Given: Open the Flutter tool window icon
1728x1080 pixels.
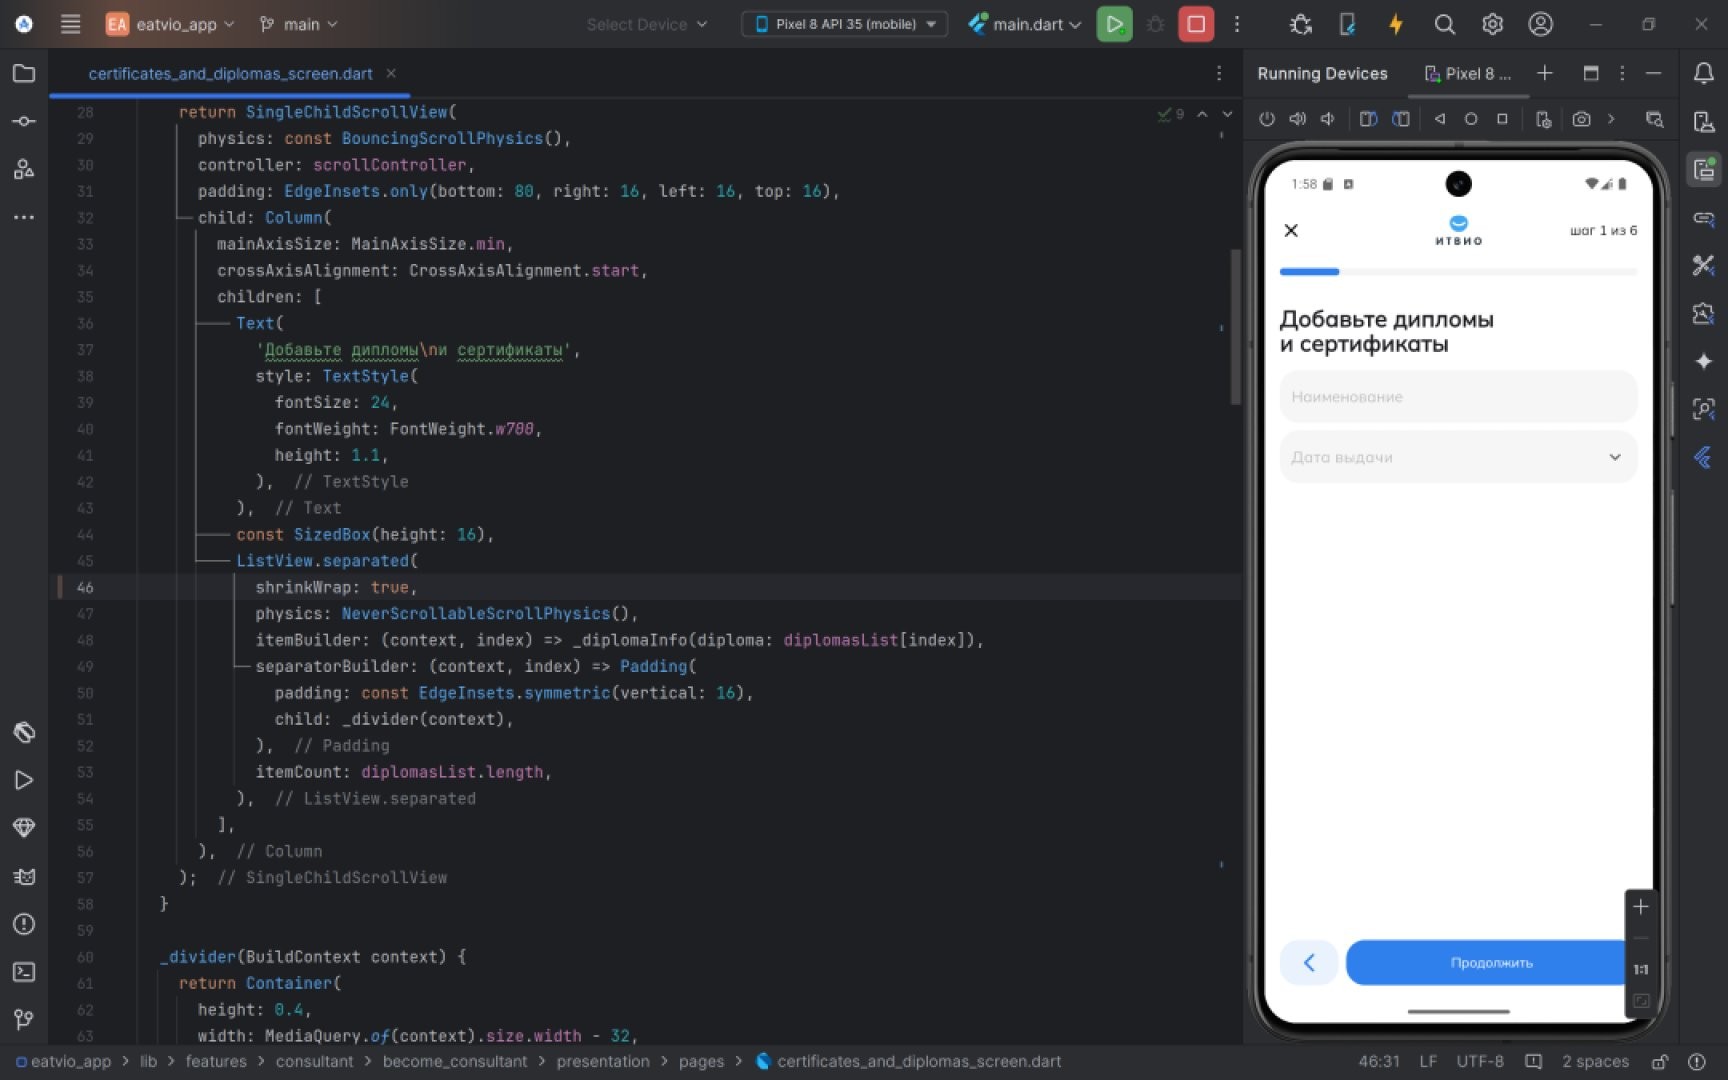Looking at the screenshot, I should 1703,457.
